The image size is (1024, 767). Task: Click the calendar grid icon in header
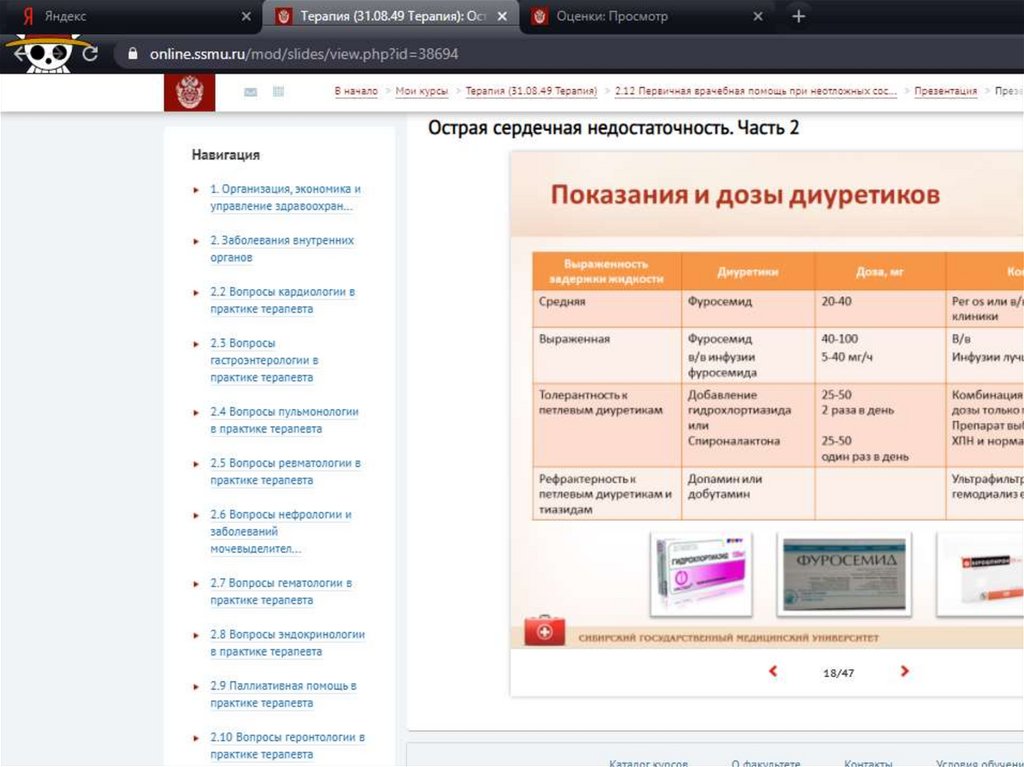click(x=278, y=92)
